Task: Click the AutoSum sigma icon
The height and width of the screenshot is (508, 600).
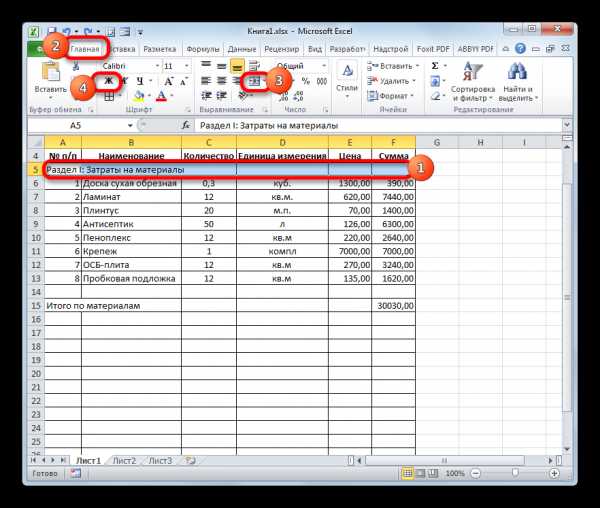Action: [435, 66]
